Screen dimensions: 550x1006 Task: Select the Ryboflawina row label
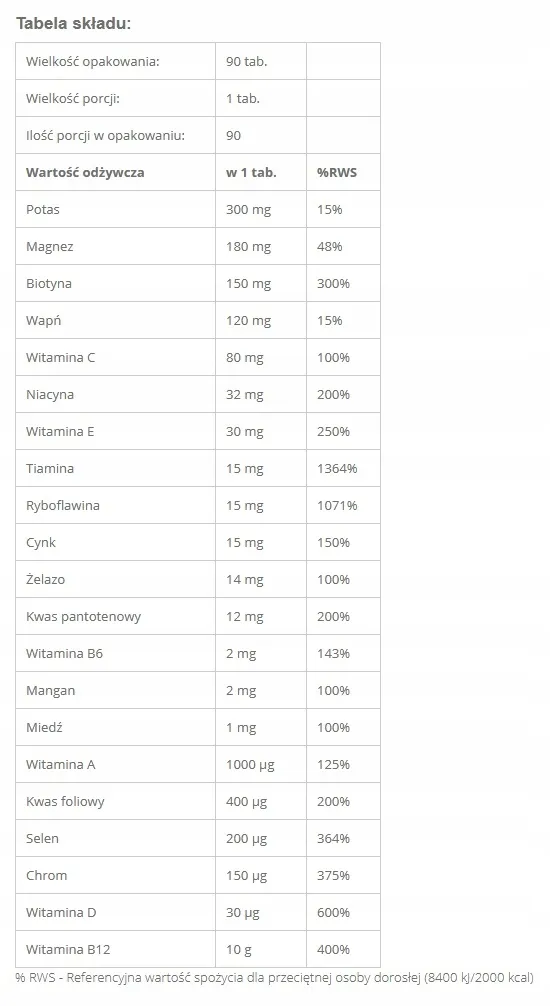click(63, 506)
